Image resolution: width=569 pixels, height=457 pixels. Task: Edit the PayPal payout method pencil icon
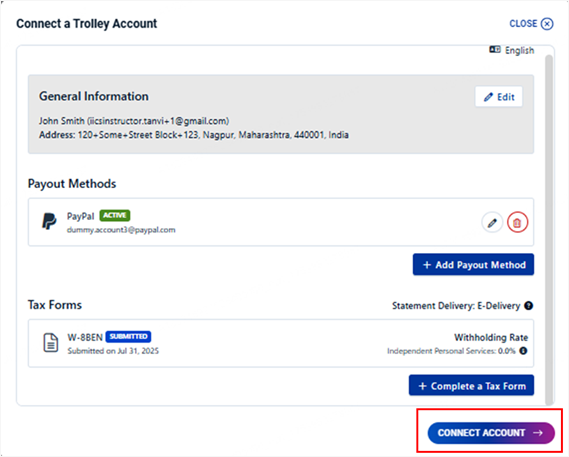tap(492, 223)
